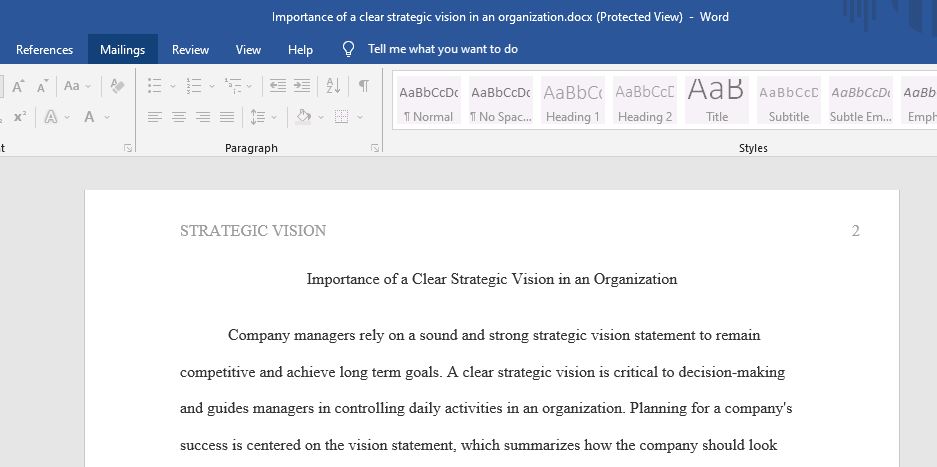Switch to the Review tab

190,50
